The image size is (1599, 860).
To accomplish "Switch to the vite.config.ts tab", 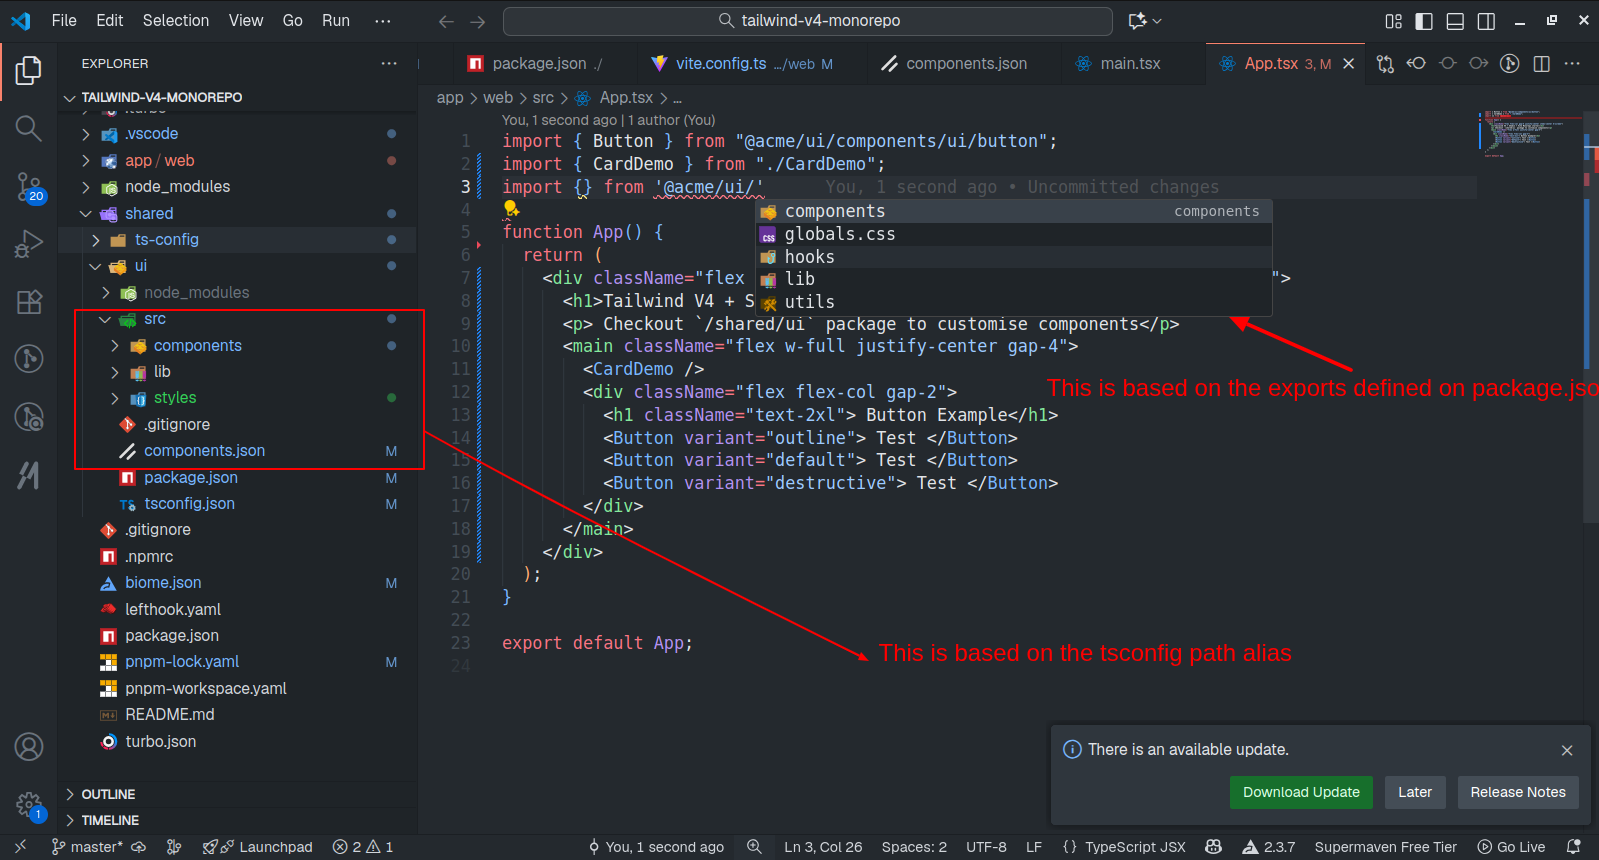I will (720, 64).
